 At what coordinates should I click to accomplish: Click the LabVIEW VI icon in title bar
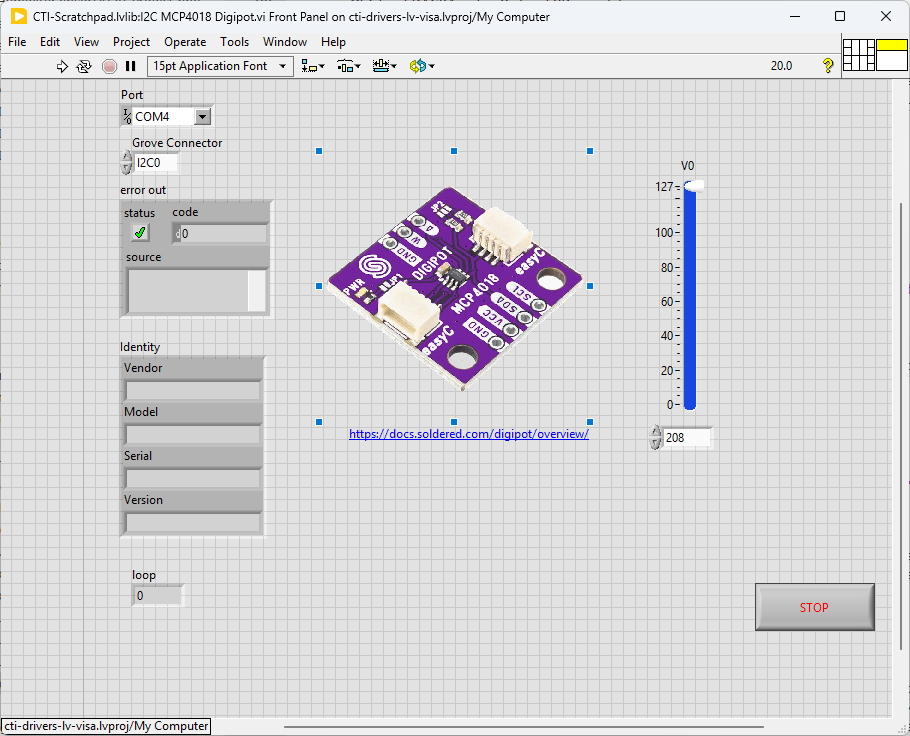click(19, 16)
